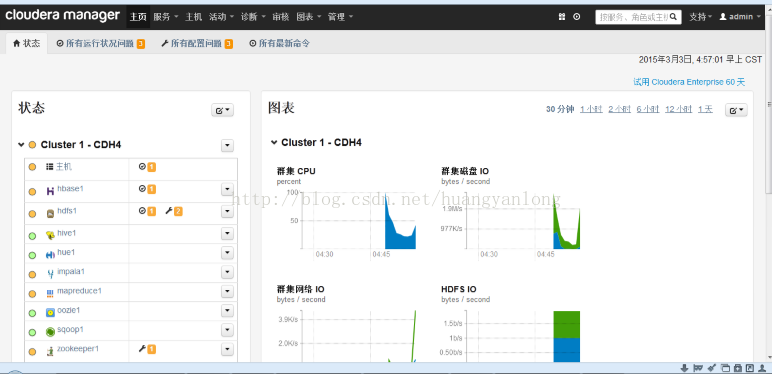Screen dimensions: 772x376
Task: Open zookeeper1 configuration wrench badge
Action: click(147, 349)
